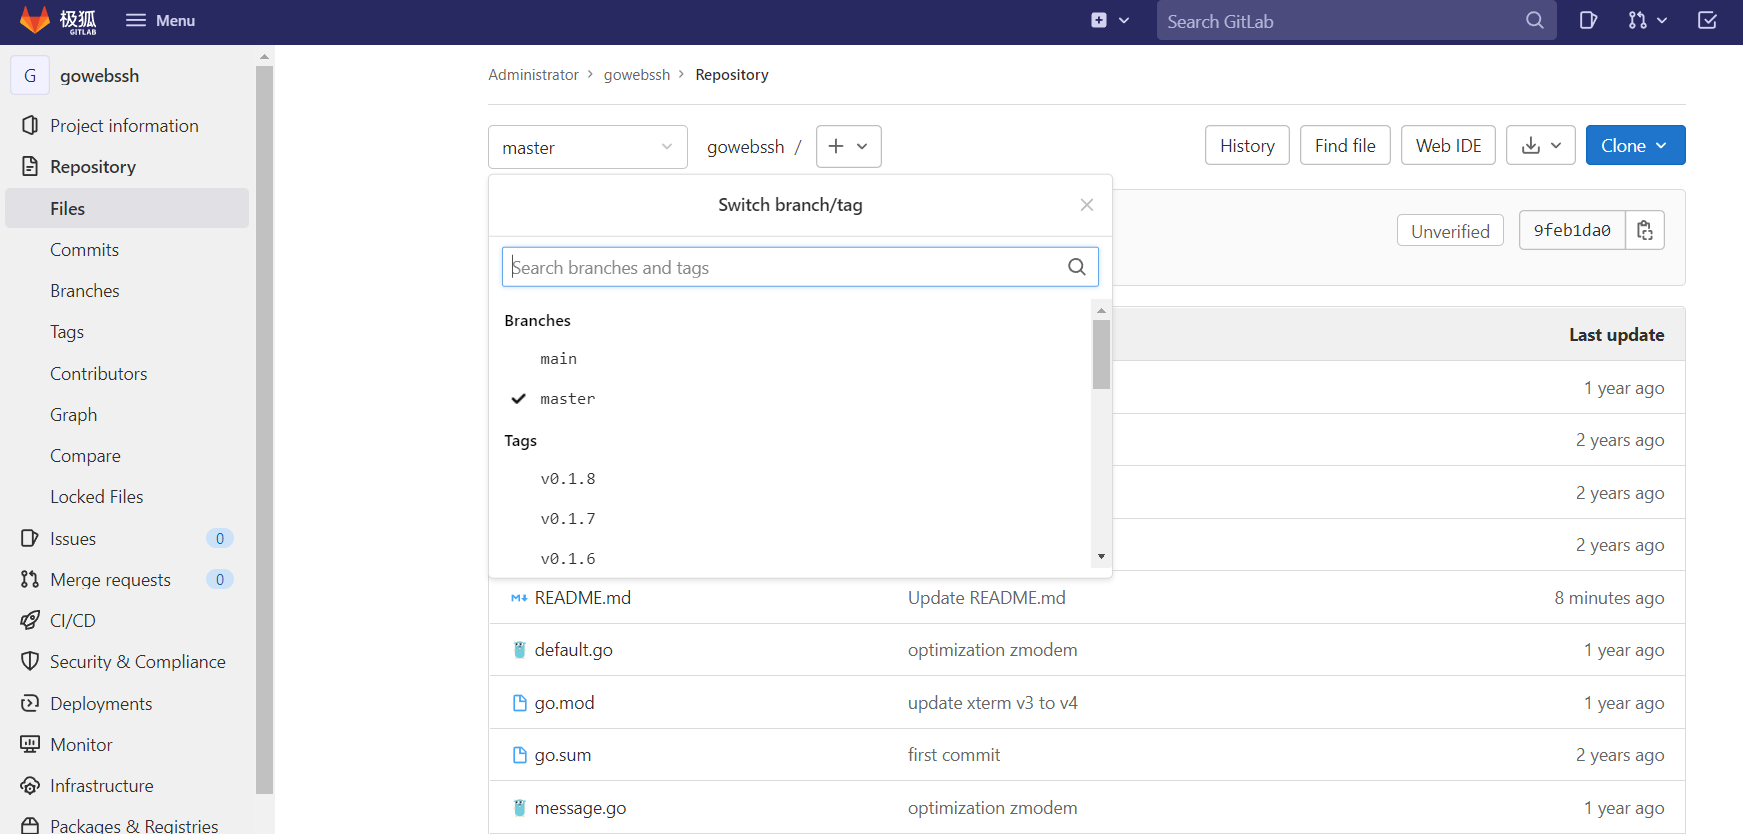Click the Repository icon in sidebar
The width and height of the screenshot is (1743, 834).
(x=30, y=166)
